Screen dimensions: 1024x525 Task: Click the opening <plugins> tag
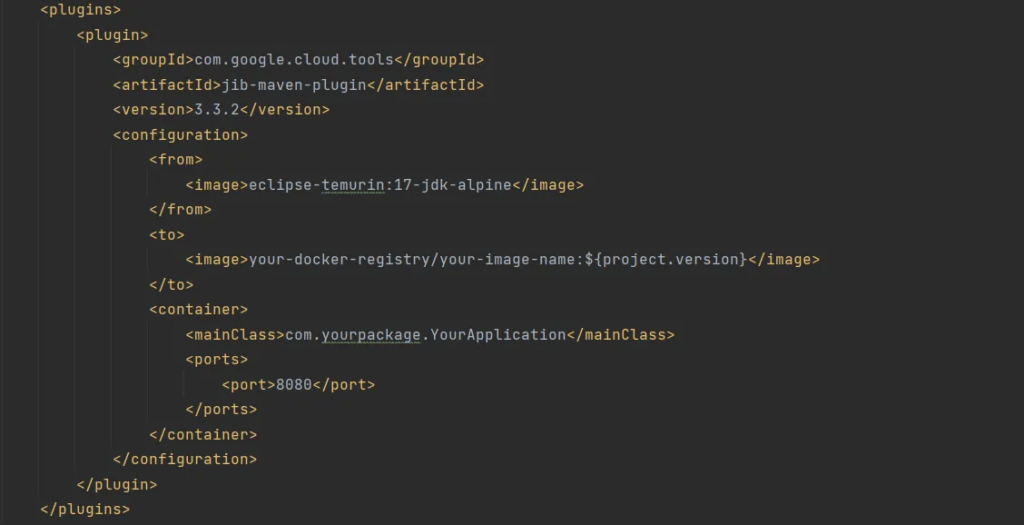click(x=80, y=10)
